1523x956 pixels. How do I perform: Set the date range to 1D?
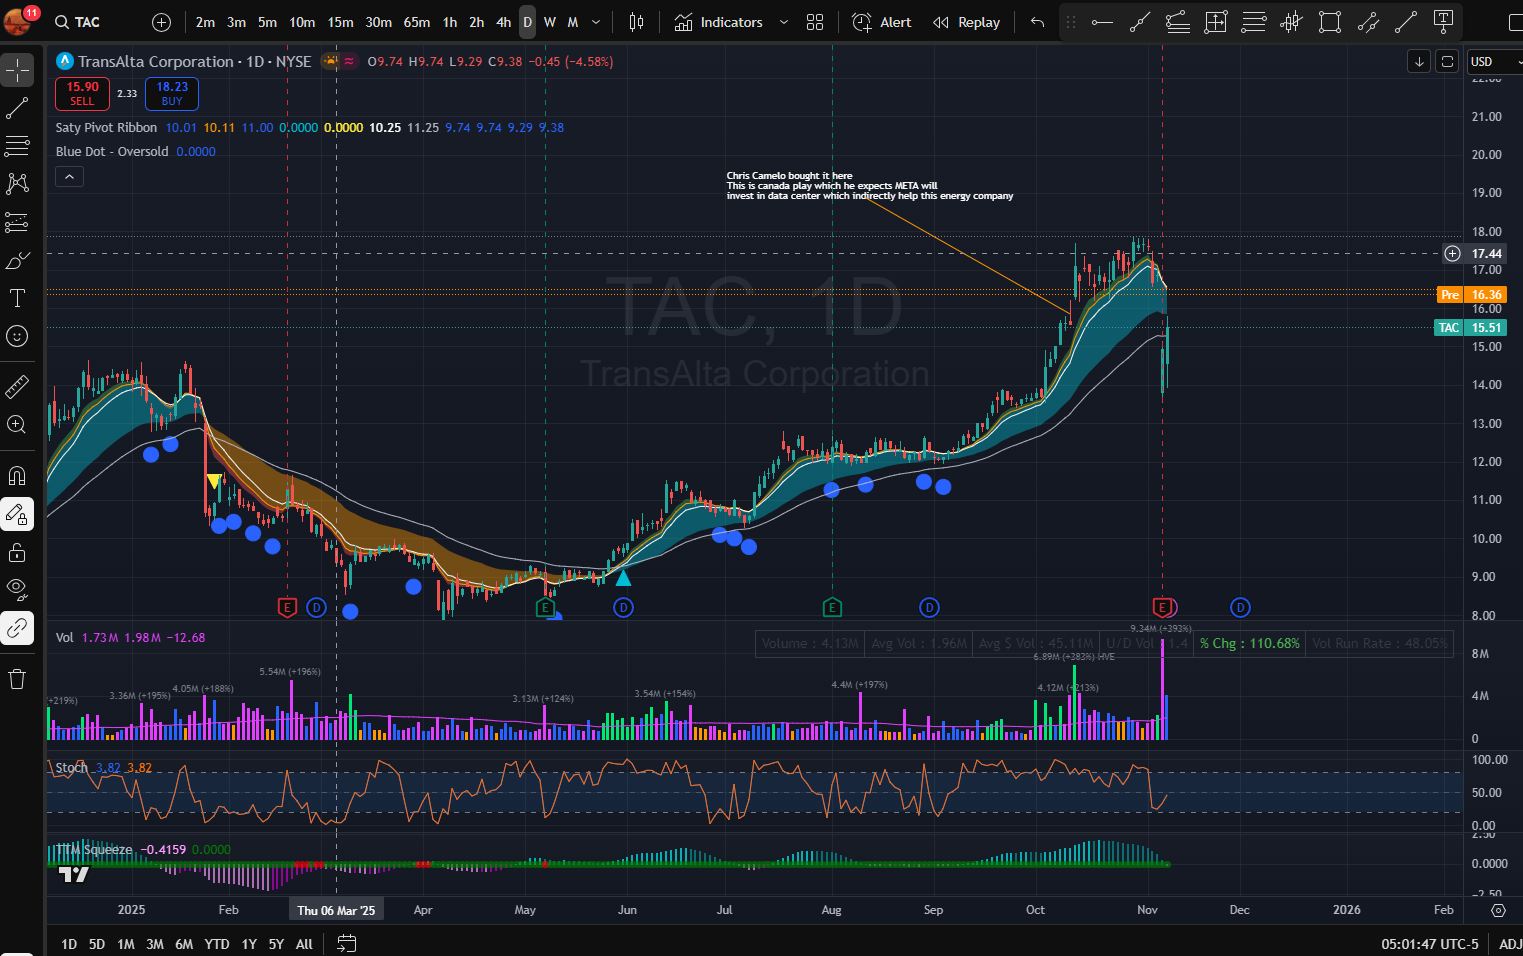coord(69,944)
